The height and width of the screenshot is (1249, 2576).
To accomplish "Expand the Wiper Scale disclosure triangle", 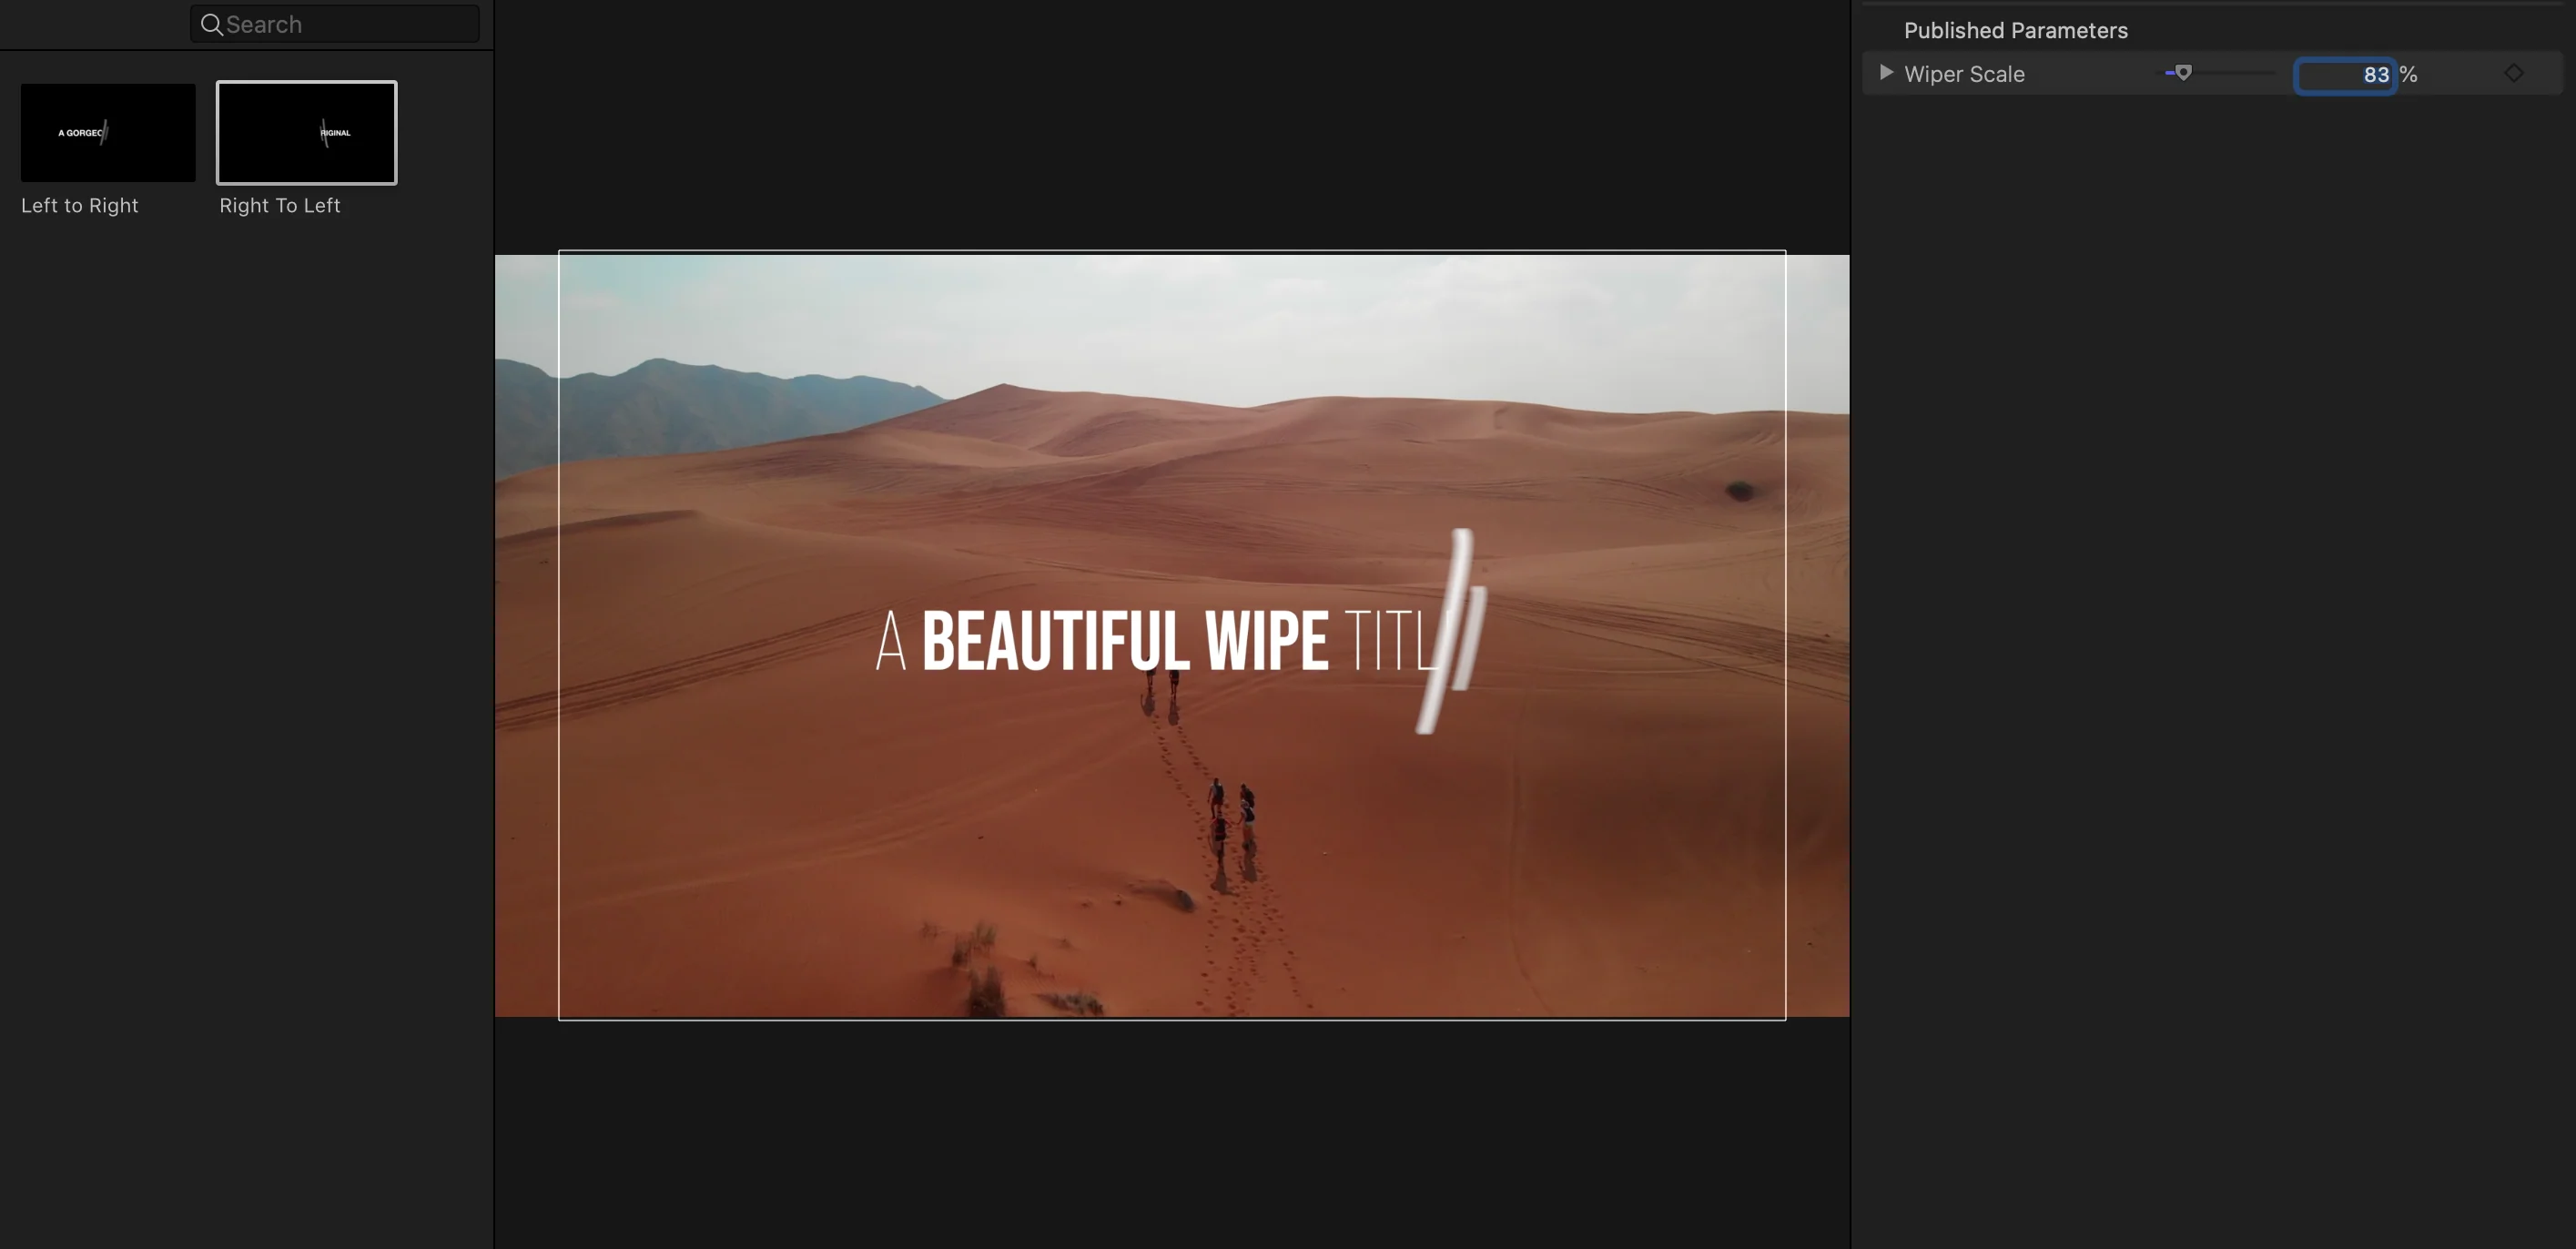I will [1886, 73].
